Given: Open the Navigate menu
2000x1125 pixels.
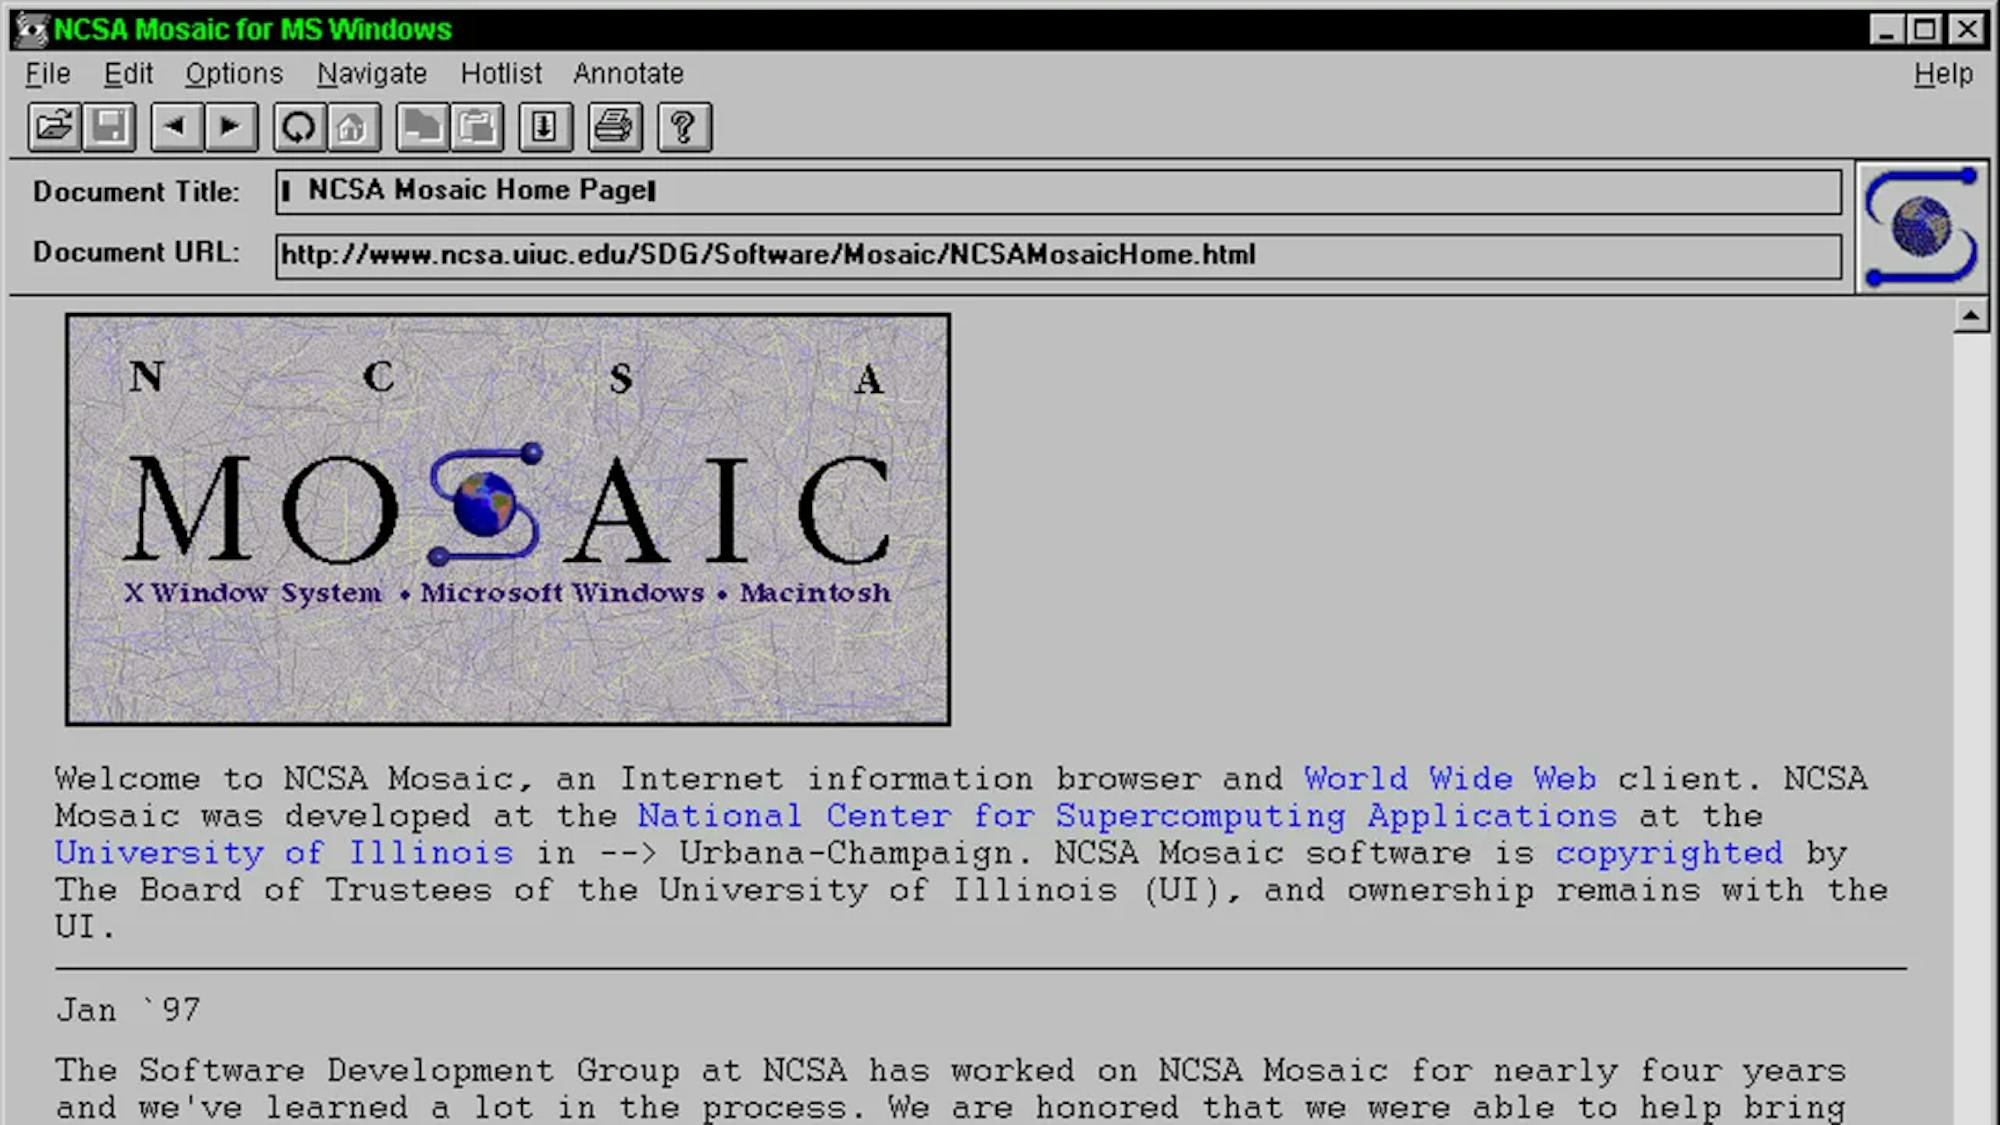Looking at the screenshot, I should [x=371, y=73].
